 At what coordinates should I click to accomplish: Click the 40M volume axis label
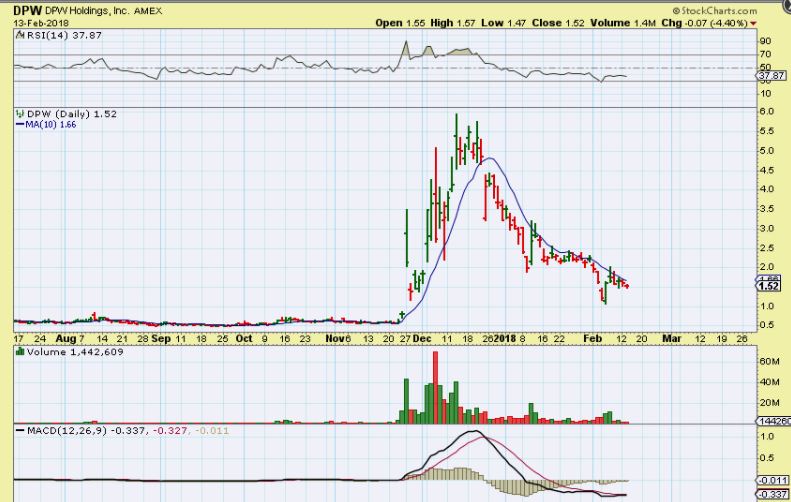(x=769, y=382)
